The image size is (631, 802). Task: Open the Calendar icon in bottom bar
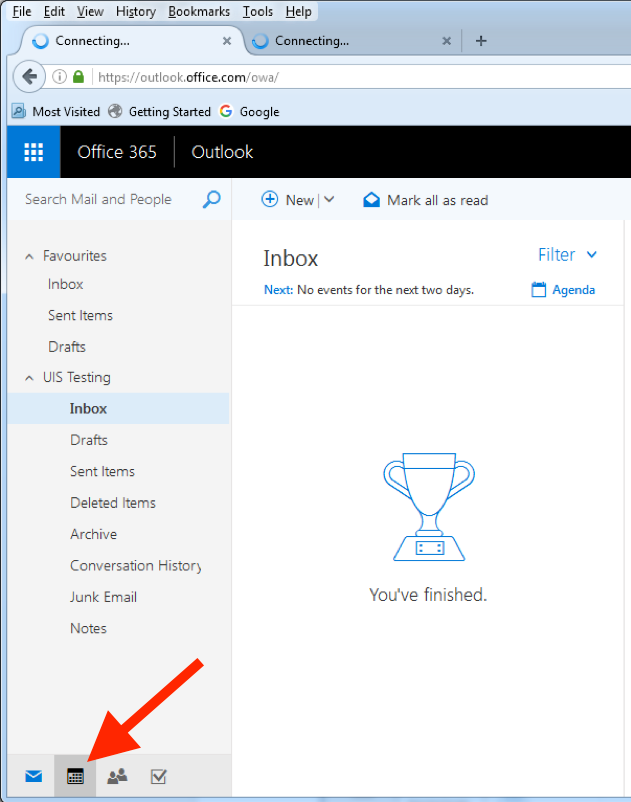(75, 776)
